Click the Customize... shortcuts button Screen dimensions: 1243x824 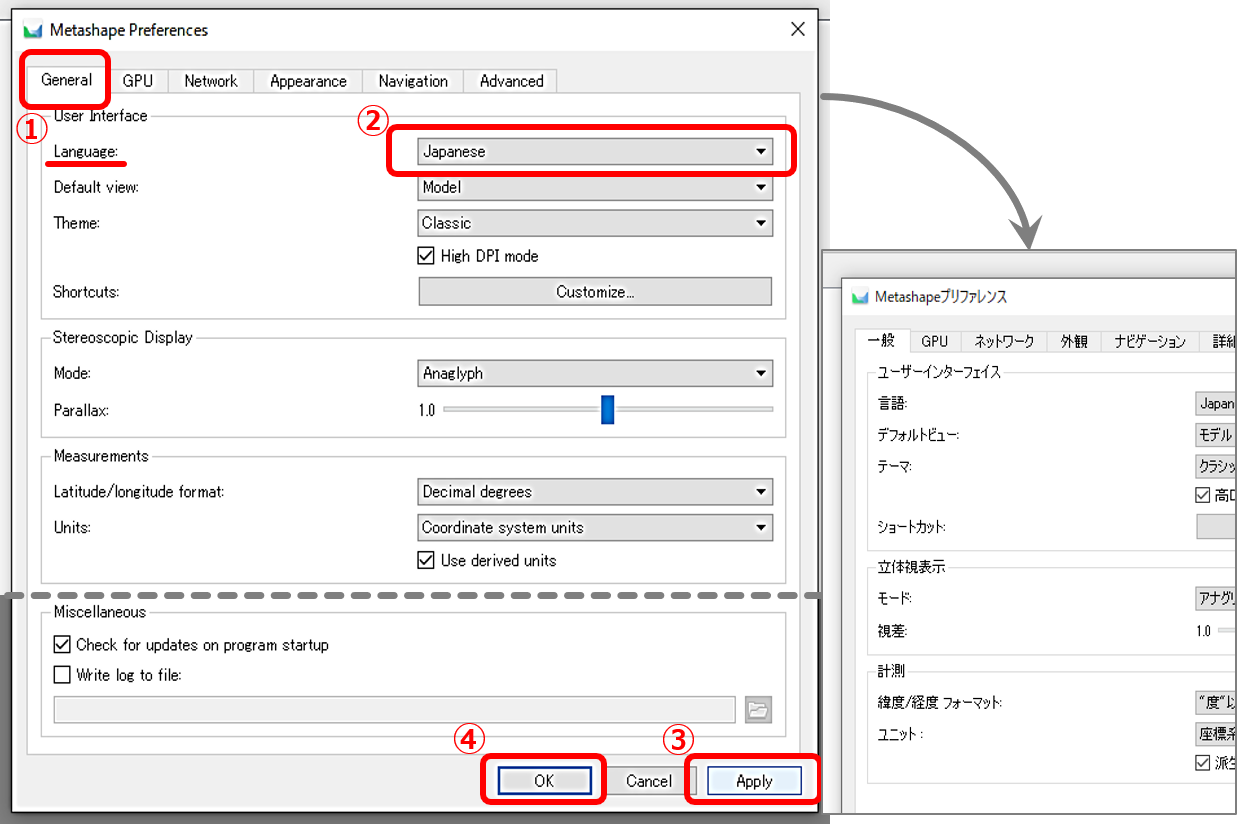(595, 291)
